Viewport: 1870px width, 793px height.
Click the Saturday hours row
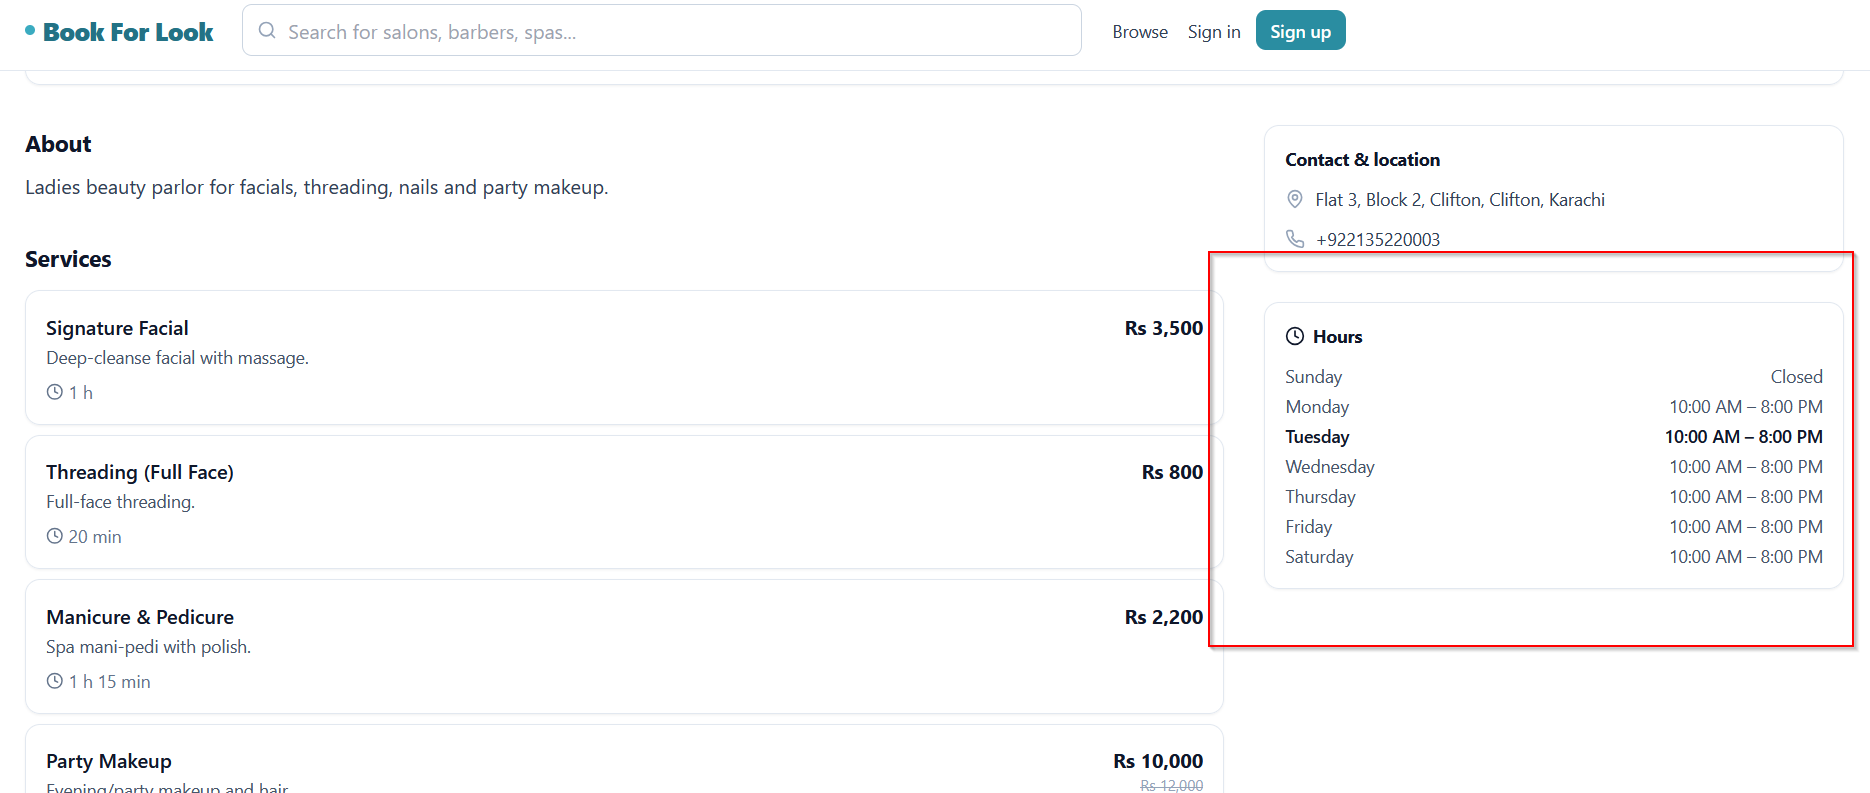(1554, 557)
